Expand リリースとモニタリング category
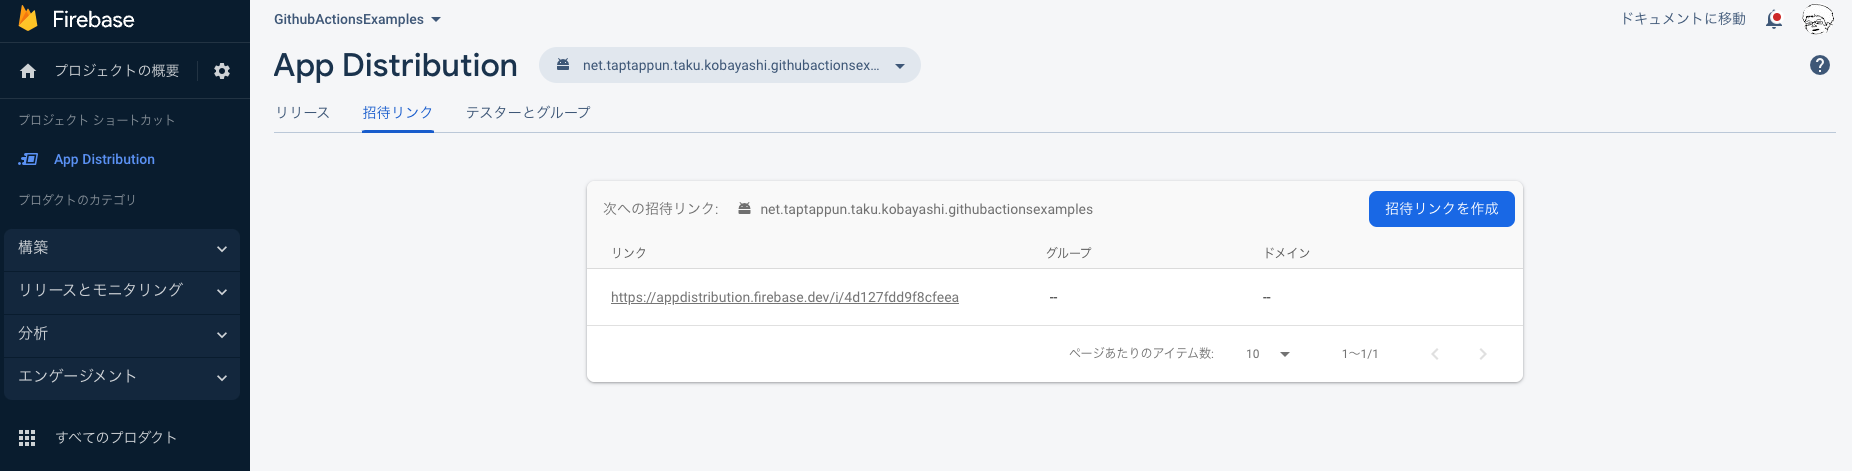 coord(122,291)
